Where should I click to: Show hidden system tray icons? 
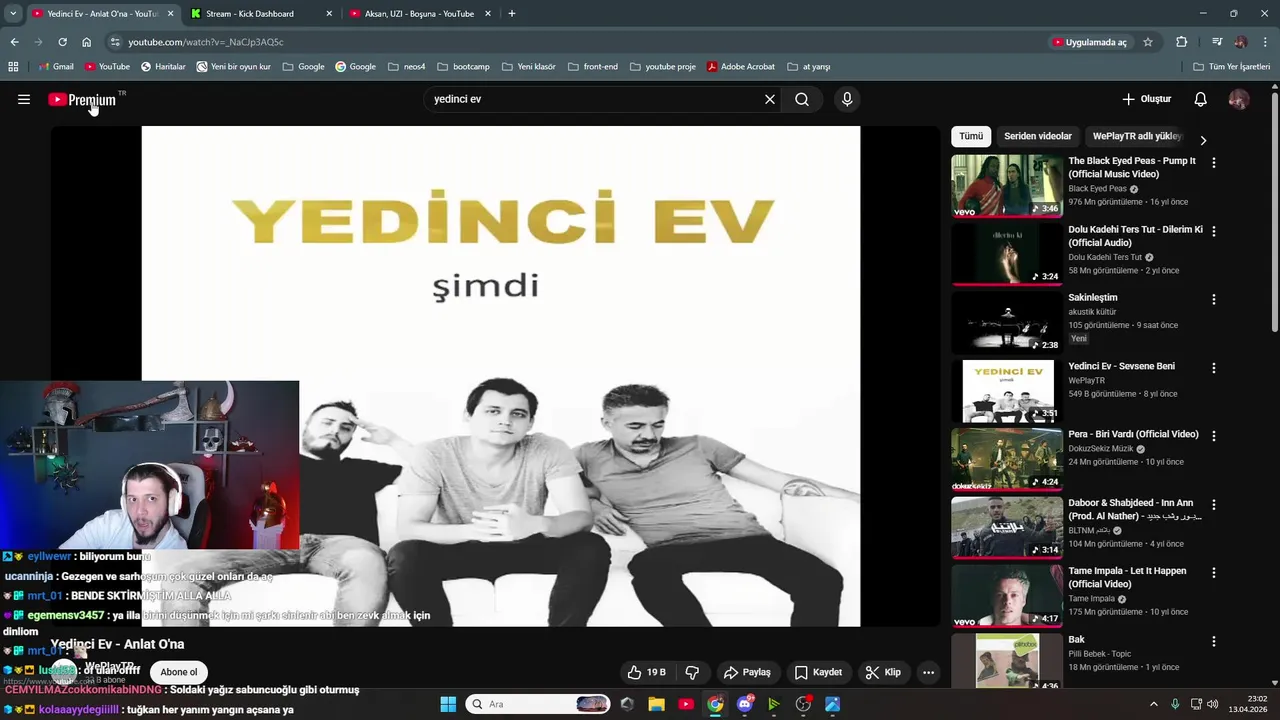click(1153, 704)
